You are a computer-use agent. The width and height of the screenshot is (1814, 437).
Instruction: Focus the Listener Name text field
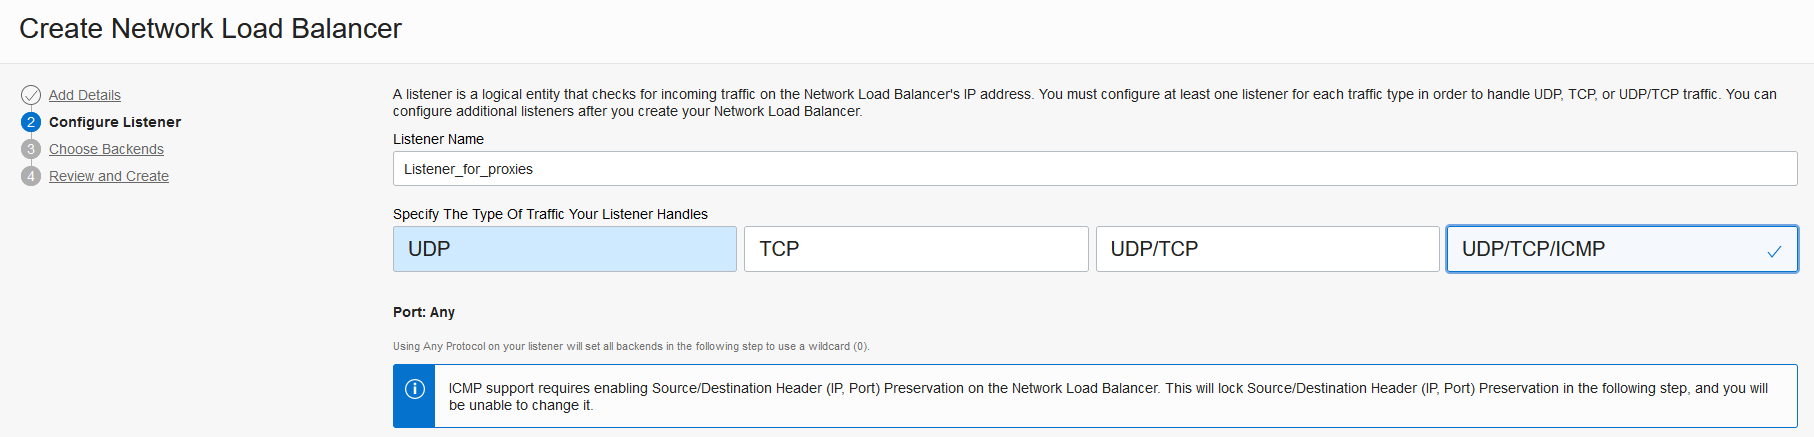[1094, 169]
